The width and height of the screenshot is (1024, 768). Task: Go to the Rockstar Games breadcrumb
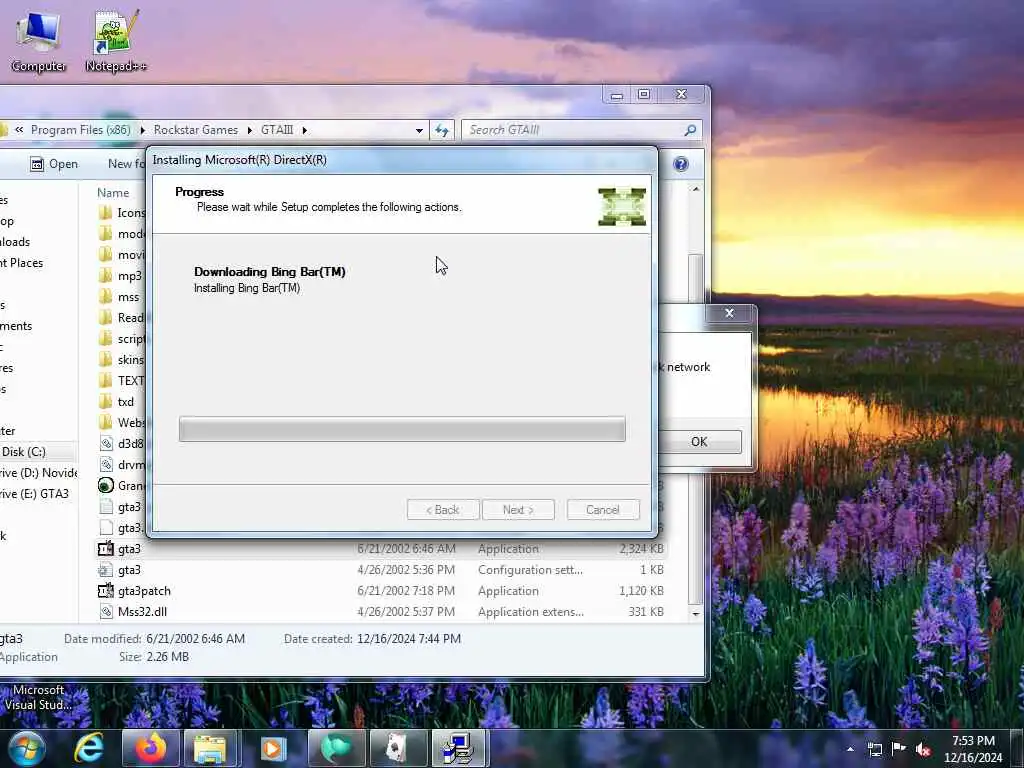(195, 130)
